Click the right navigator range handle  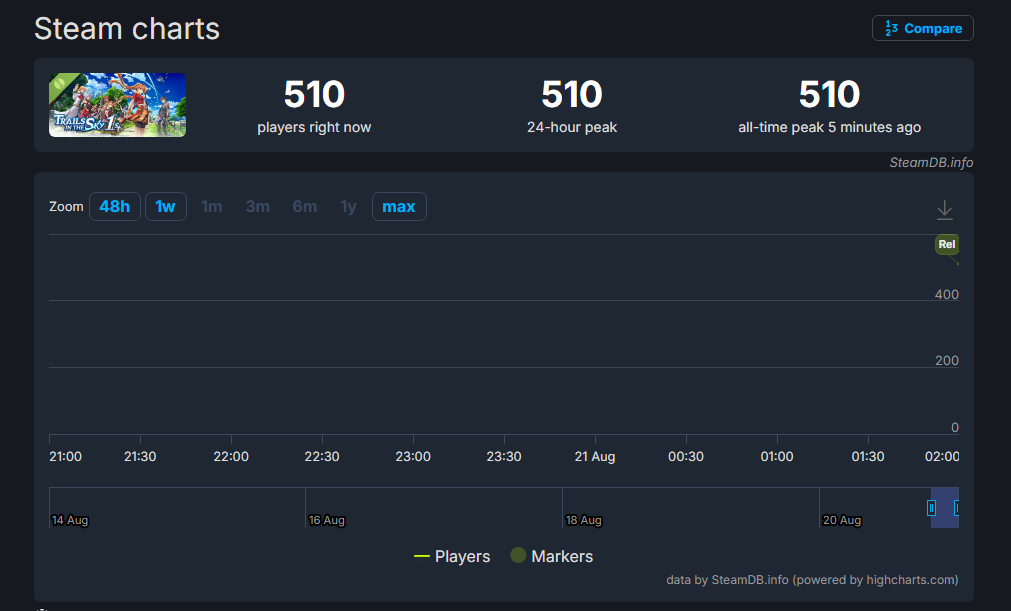[x=956, y=508]
